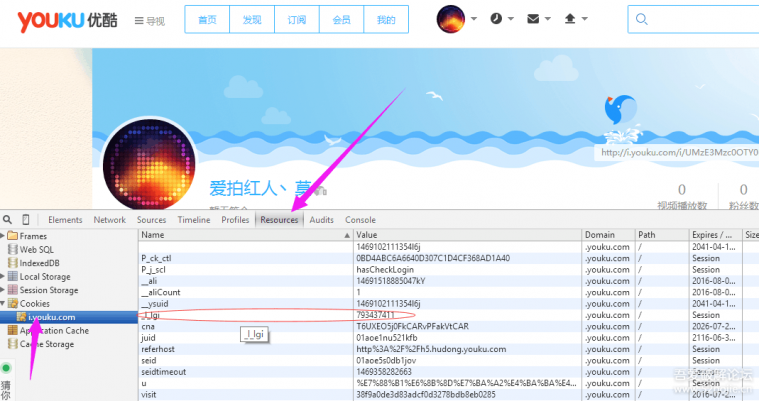Click DevTools inspect element magnifier icon
The image size is (759, 401).
click(7, 219)
